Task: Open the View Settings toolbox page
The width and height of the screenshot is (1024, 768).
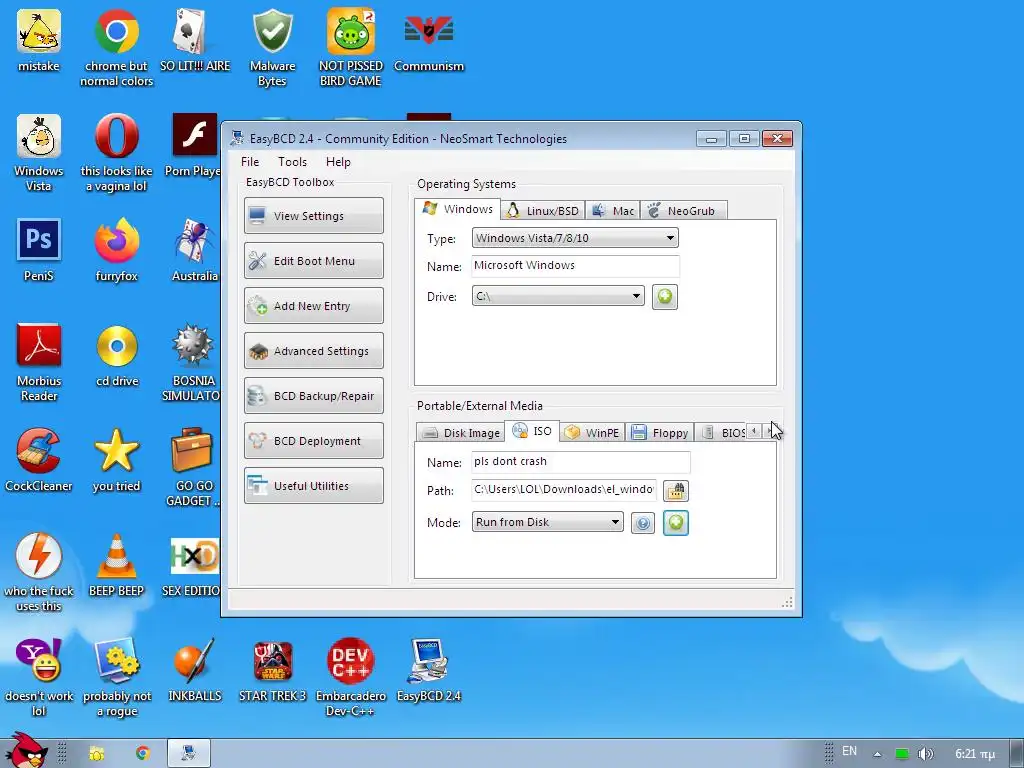Action: tap(313, 216)
